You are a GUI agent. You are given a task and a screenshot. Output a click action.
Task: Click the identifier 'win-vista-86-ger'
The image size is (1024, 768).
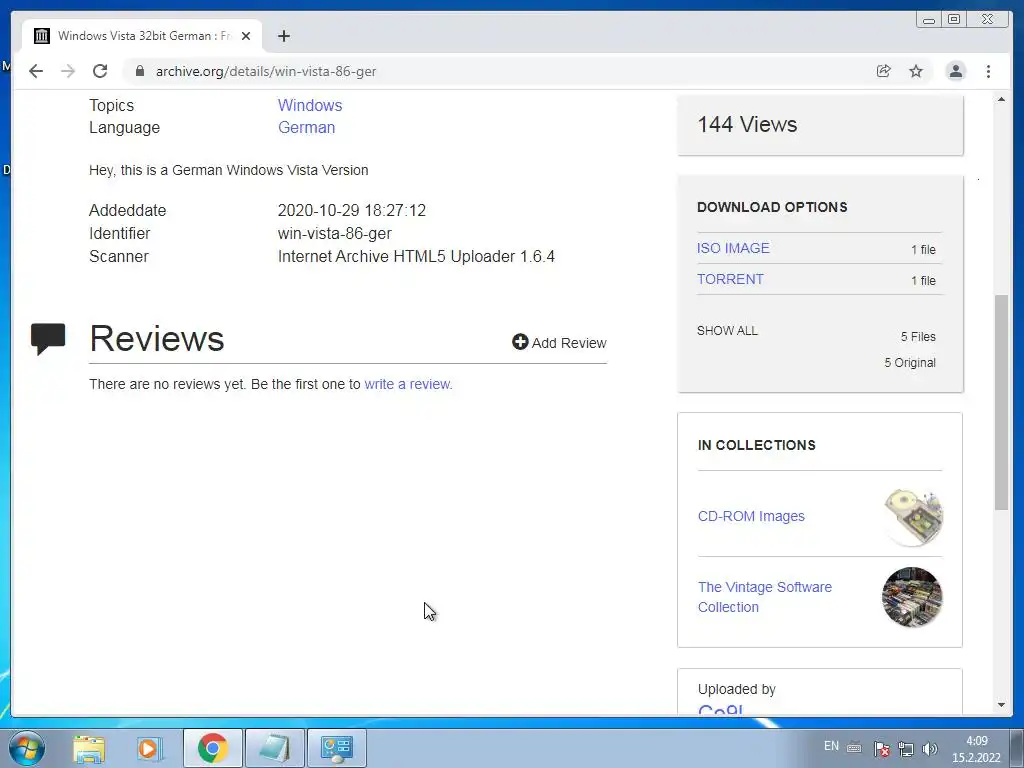point(334,233)
